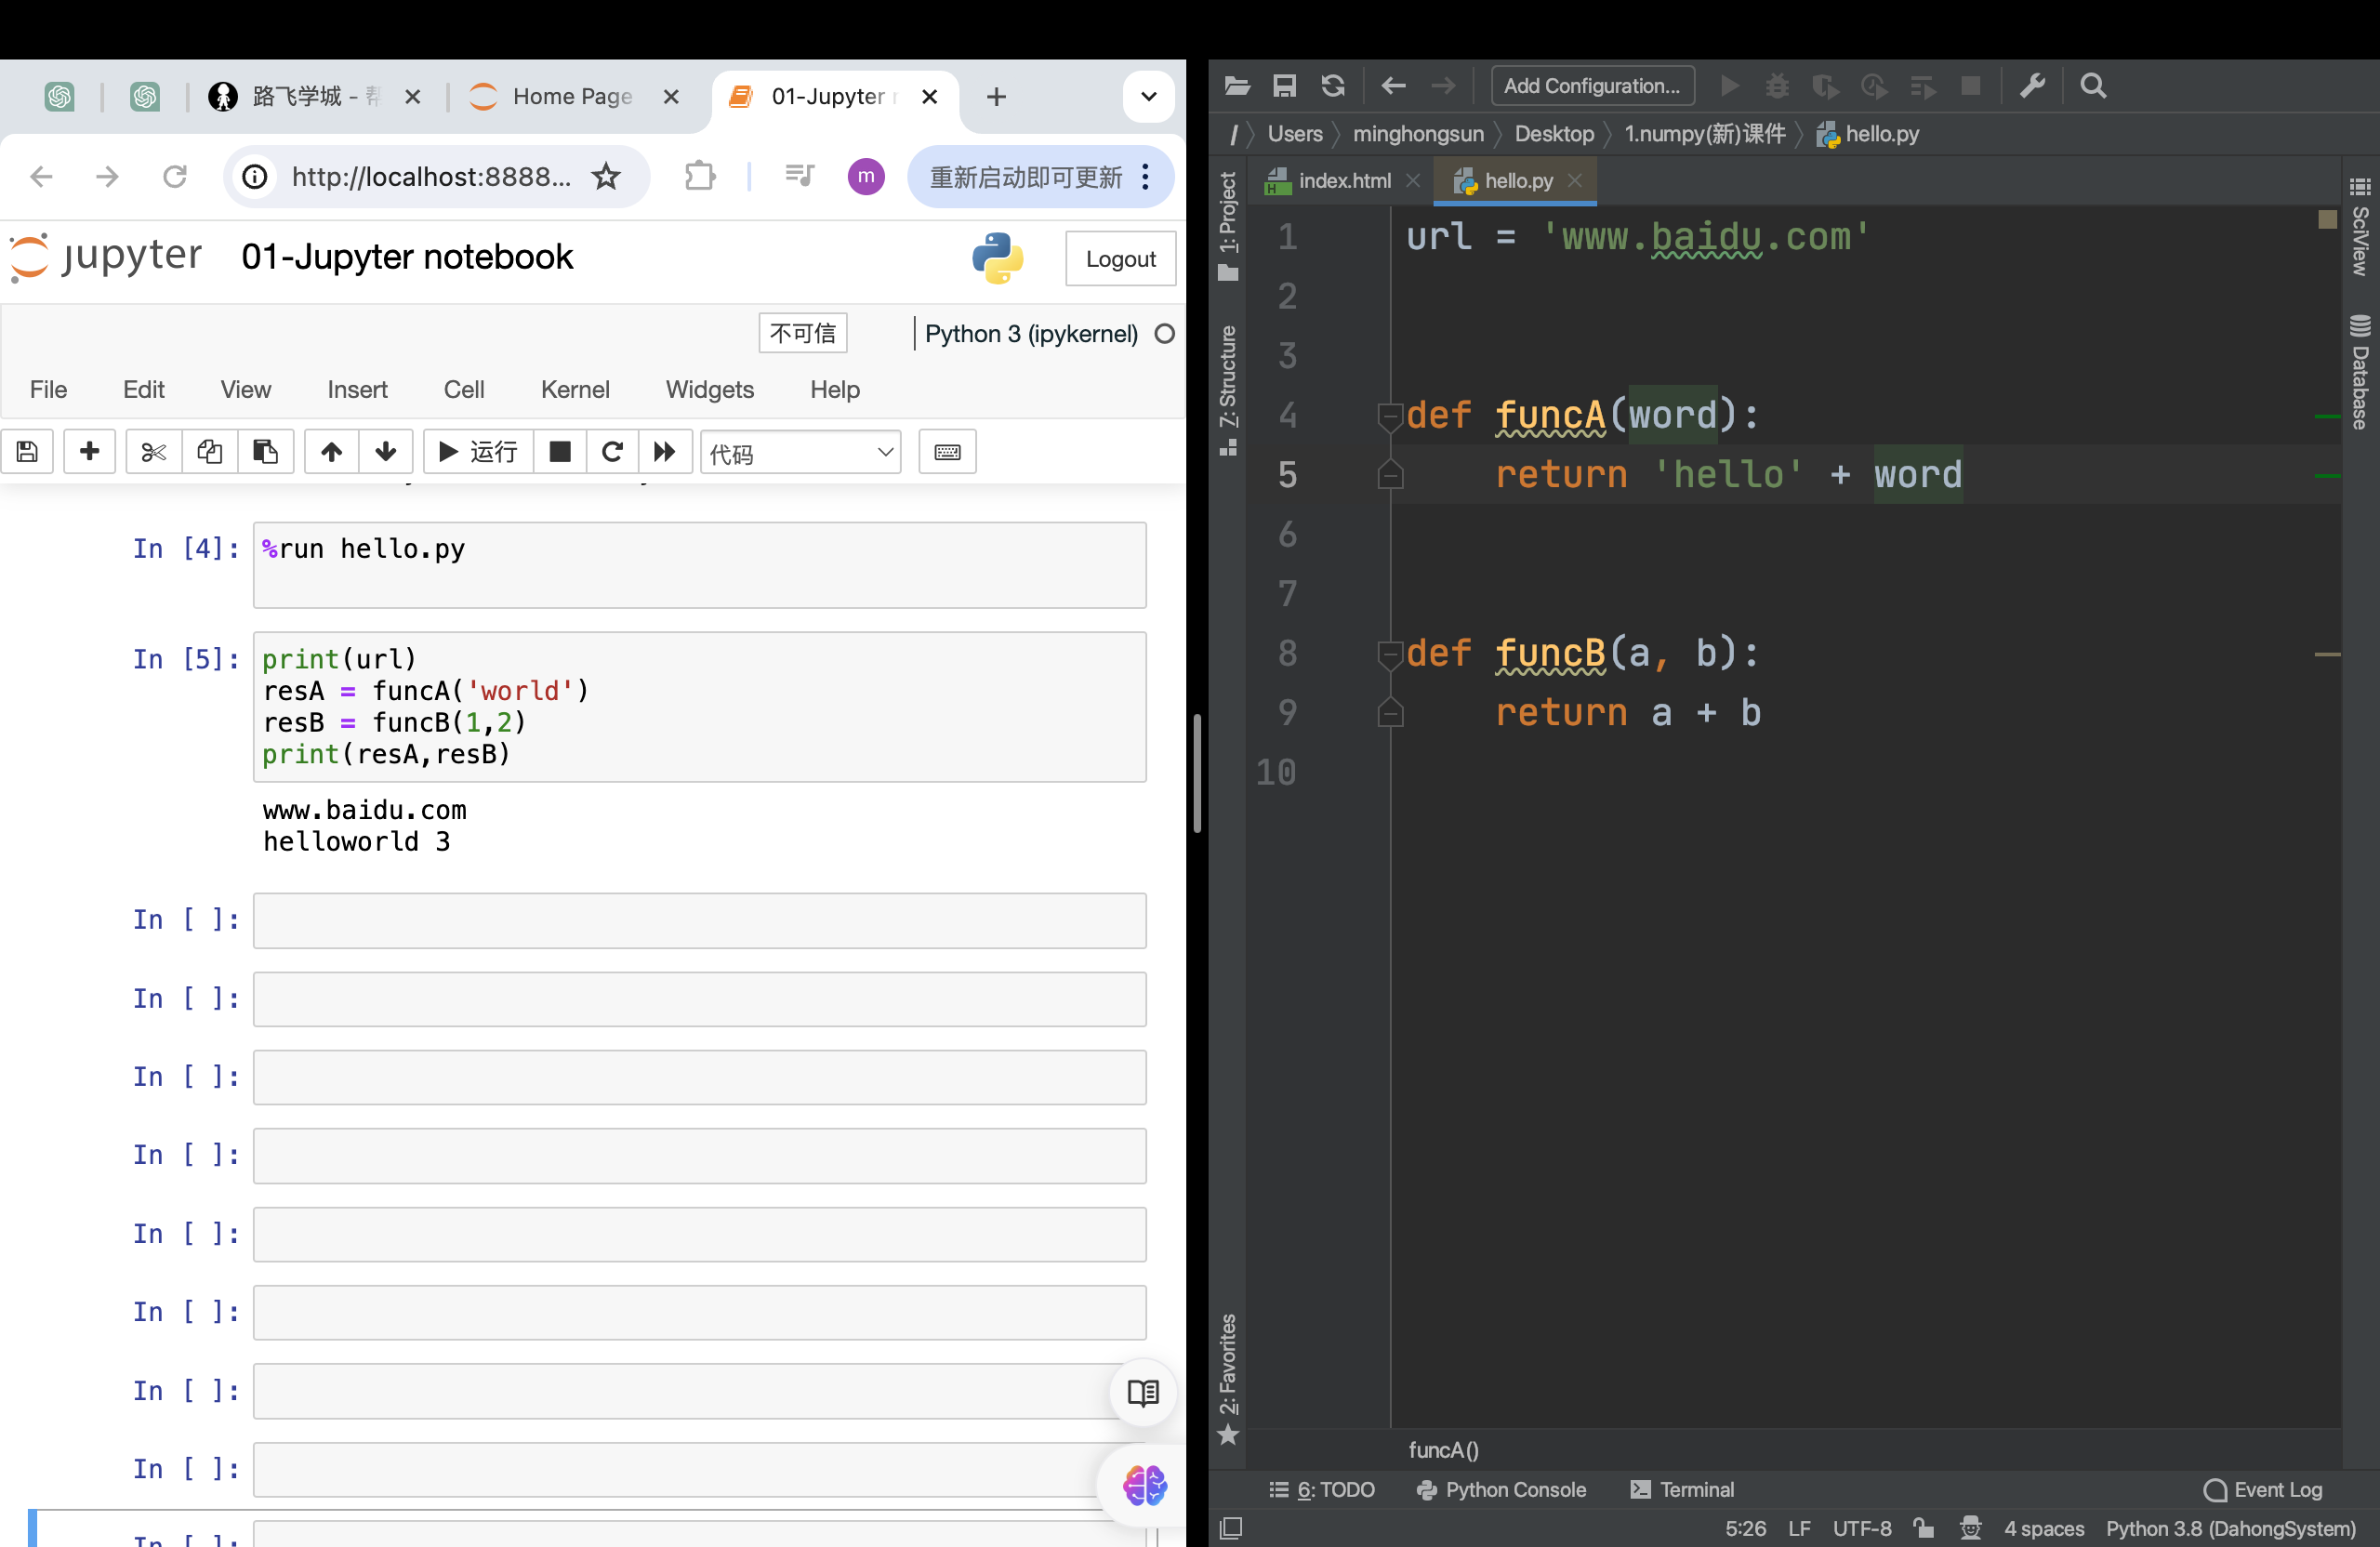Click the Logout button
This screenshot has width=2380, height=1547.
point(1120,259)
